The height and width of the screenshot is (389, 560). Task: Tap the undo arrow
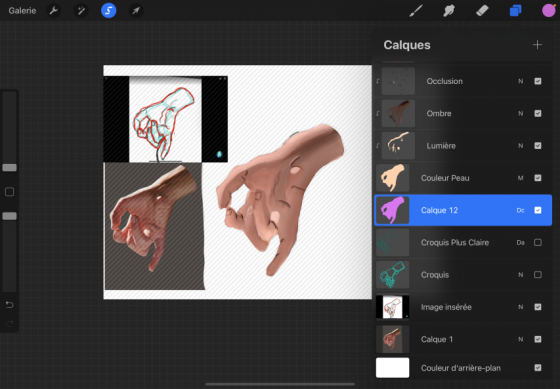tap(10, 305)
